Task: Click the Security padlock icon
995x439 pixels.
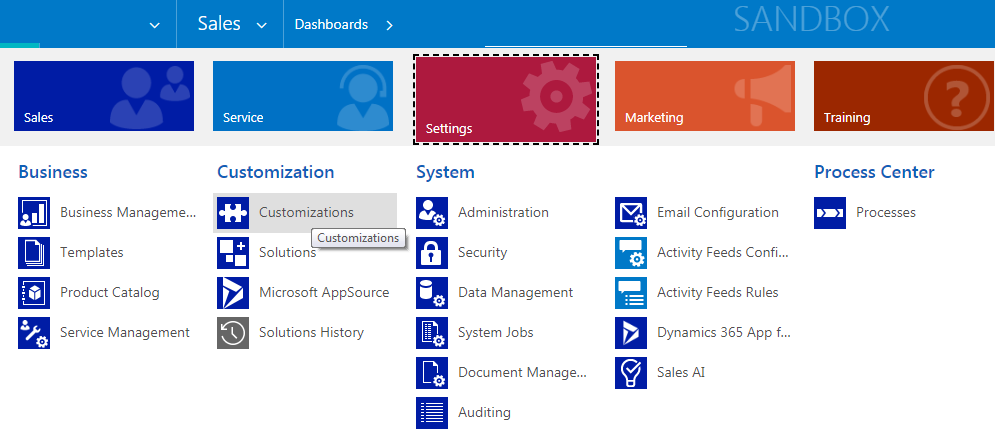Action: 432,253
